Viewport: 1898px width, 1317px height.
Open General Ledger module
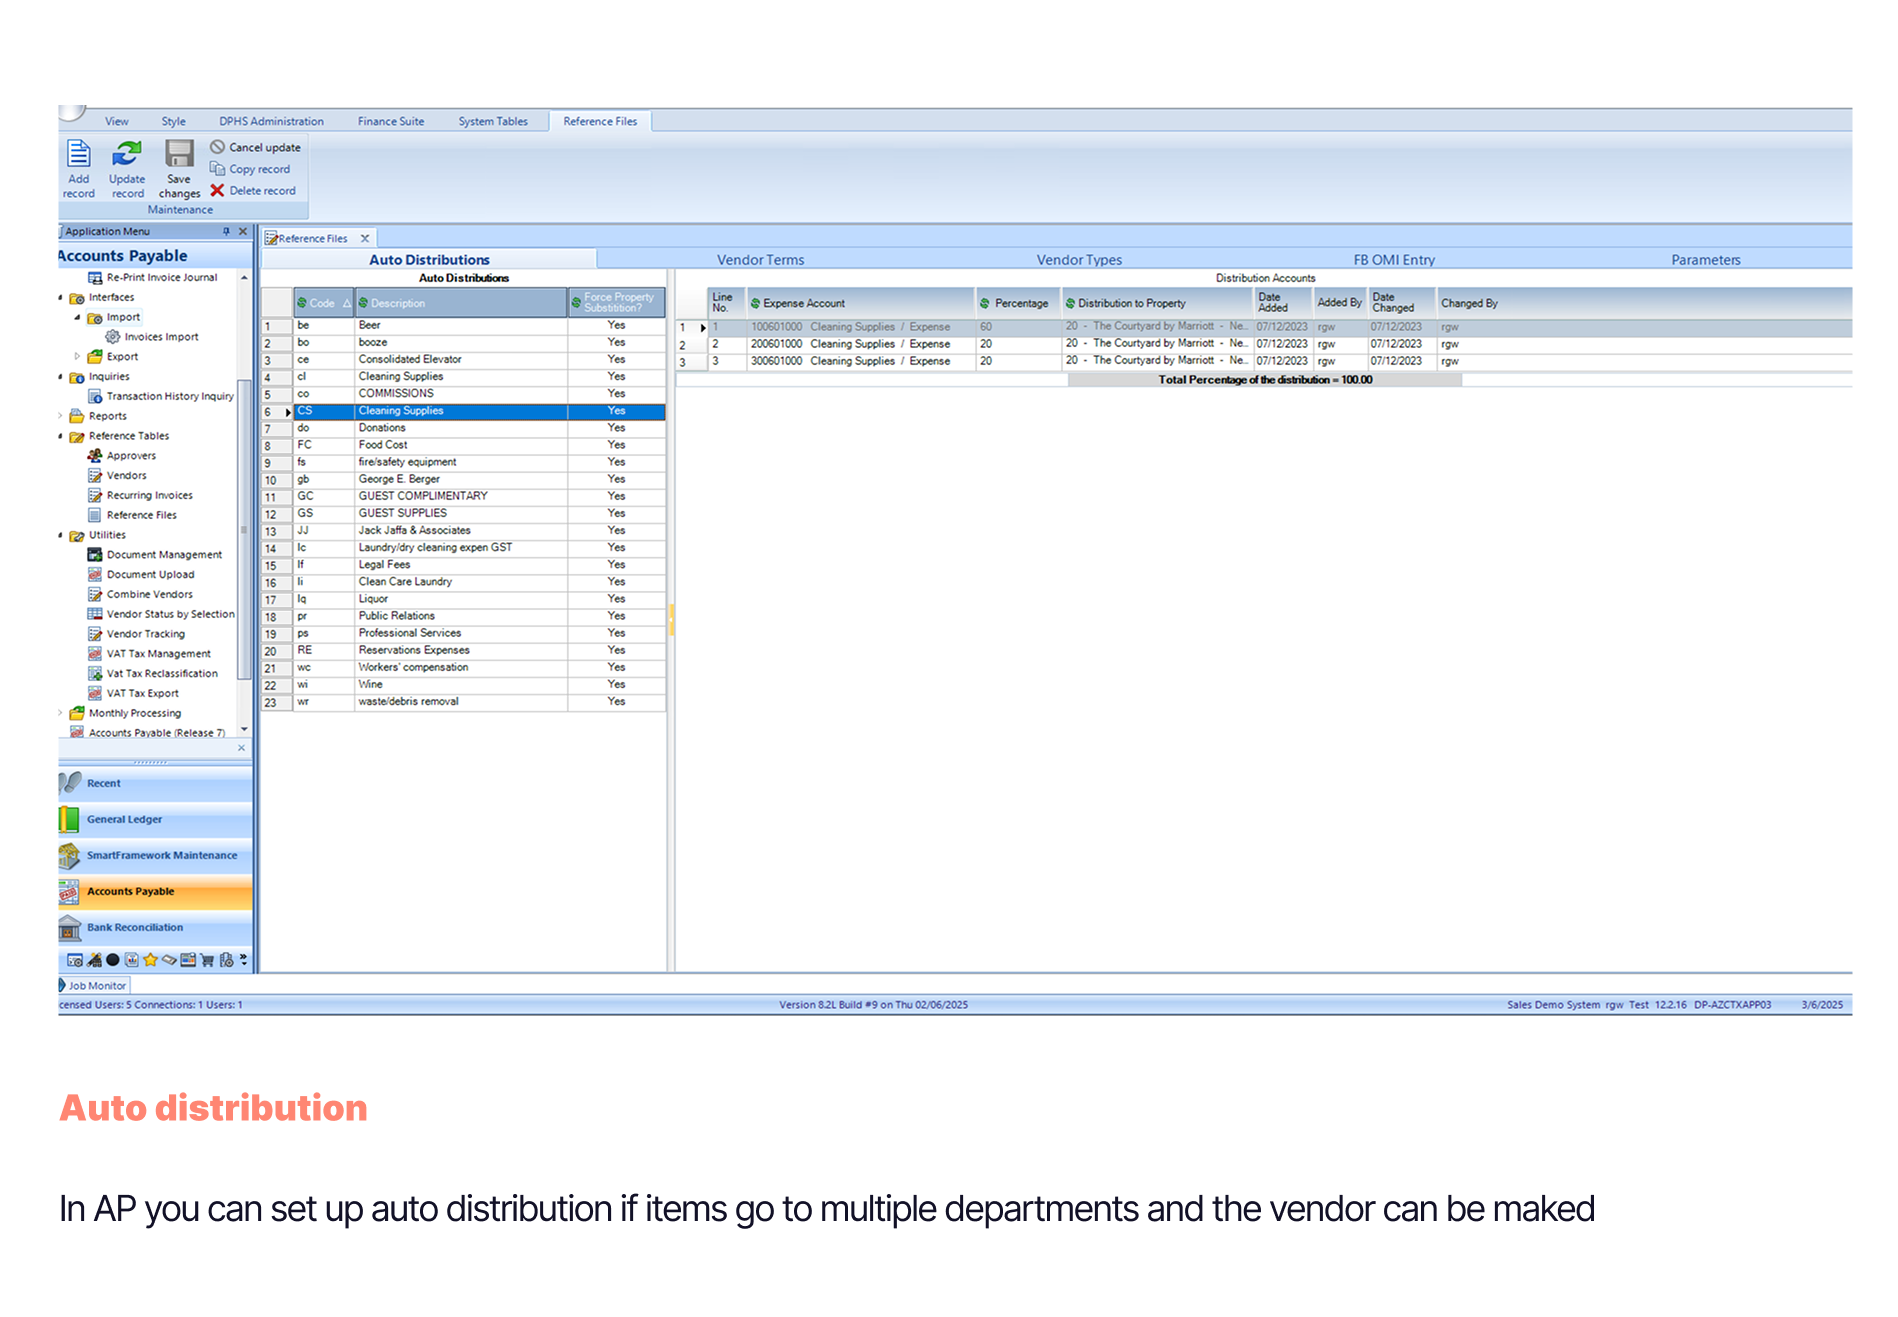155,819
